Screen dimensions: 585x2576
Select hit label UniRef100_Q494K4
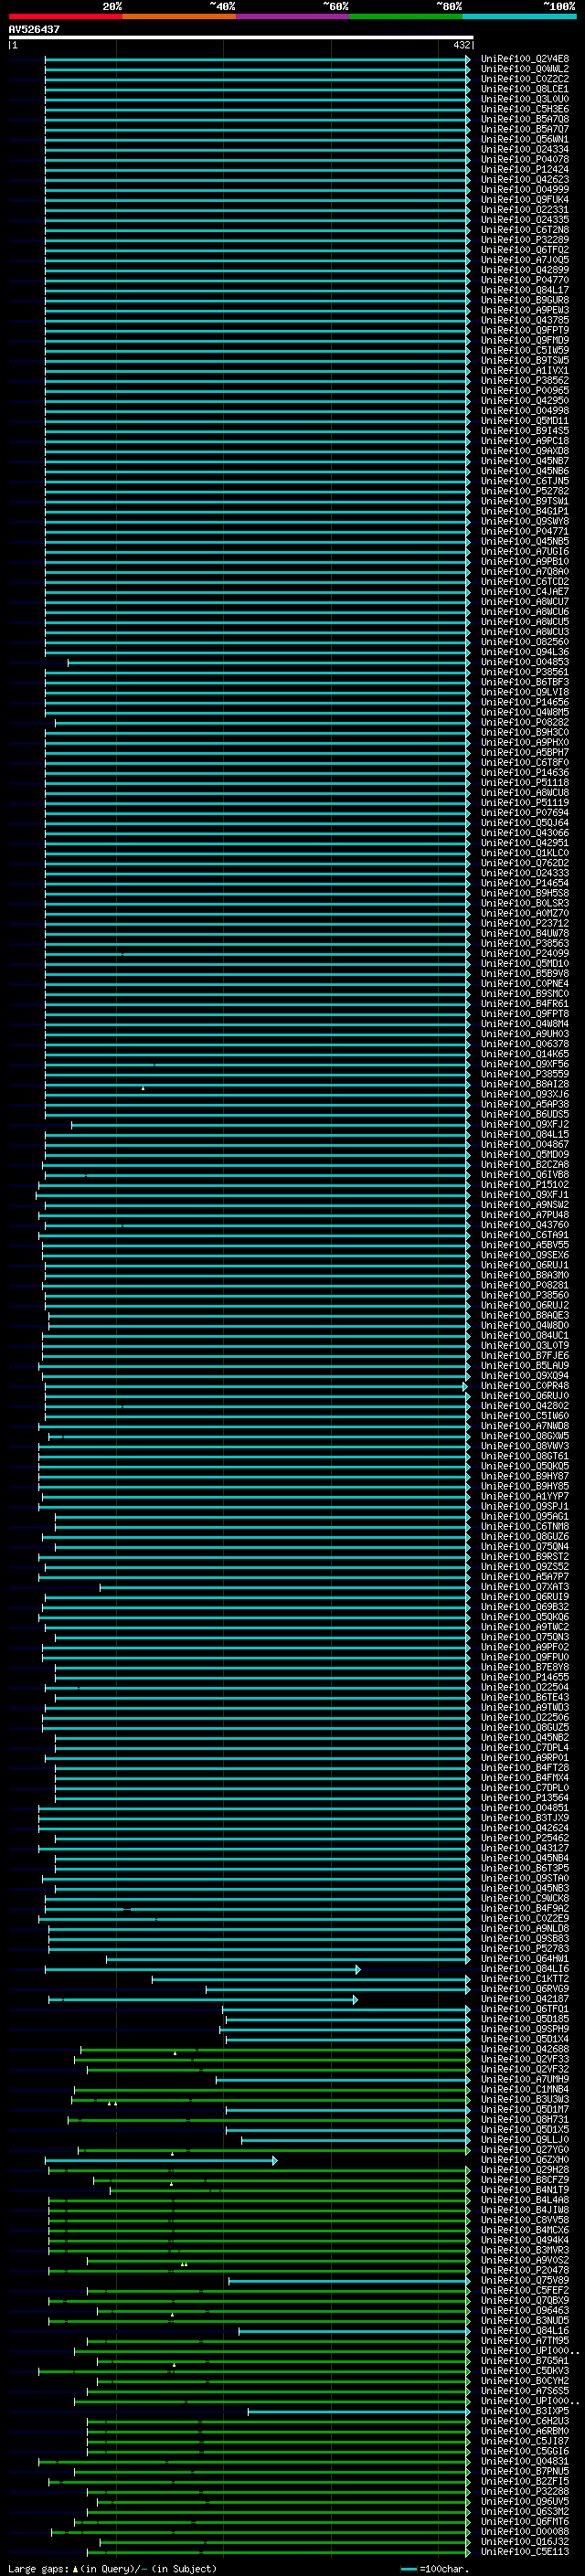click(525, 2239)
